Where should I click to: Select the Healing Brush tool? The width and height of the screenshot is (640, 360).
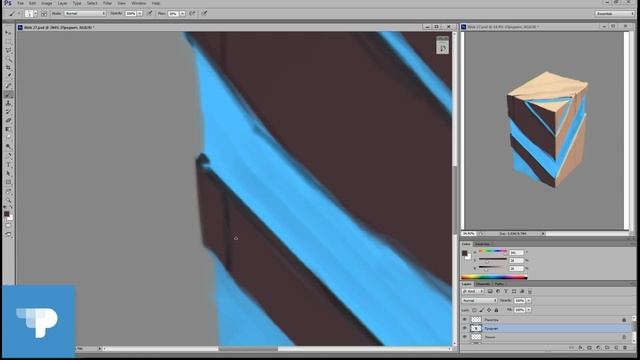point(8,85)
